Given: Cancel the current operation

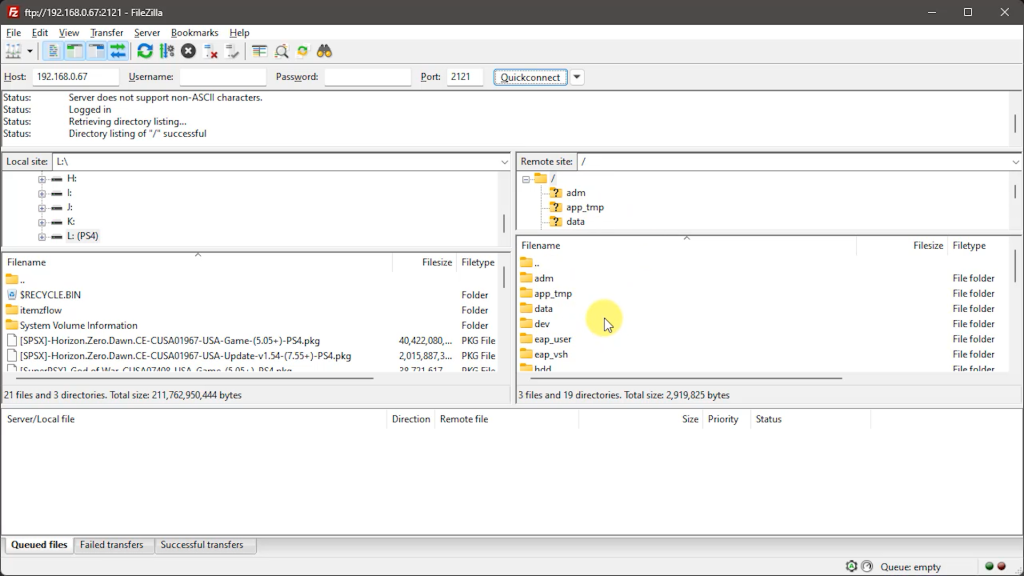Looking at the screenshot, I should pos(188,51).
